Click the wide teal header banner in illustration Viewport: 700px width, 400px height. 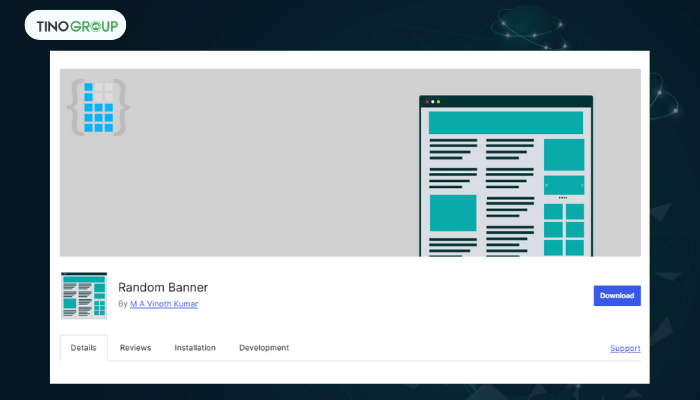505,122
